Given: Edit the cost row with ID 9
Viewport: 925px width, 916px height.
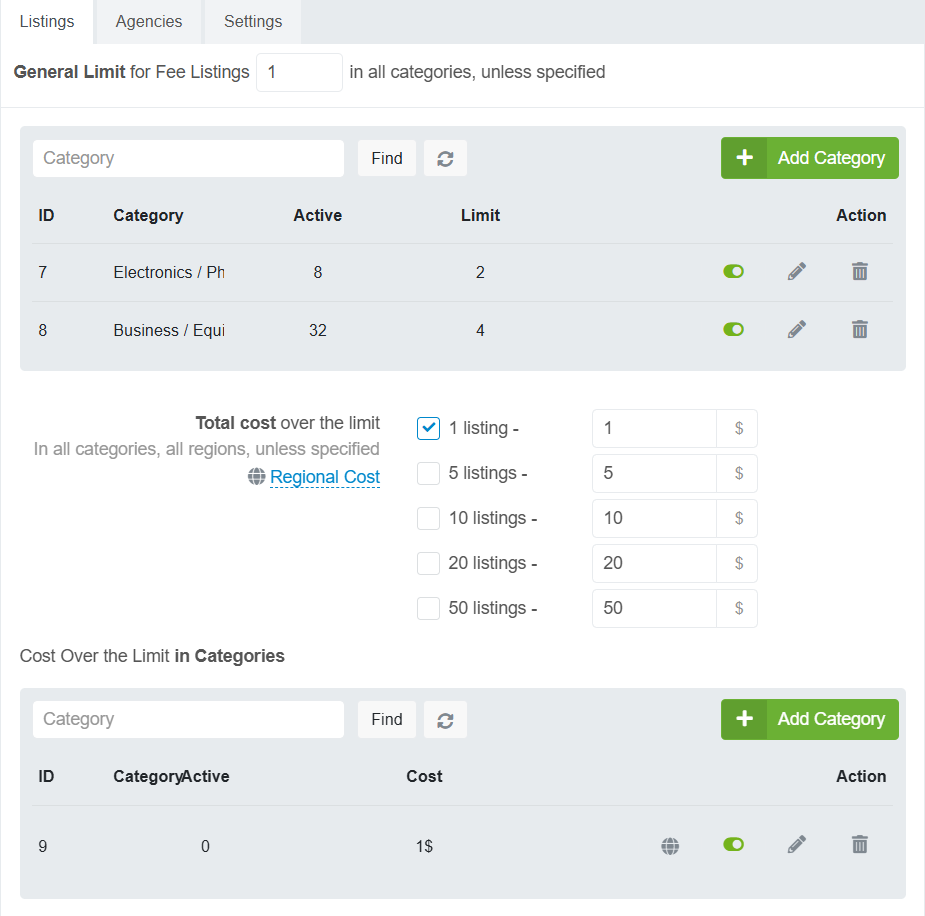Looking at the screenshot, I should (x=796, y=845).
